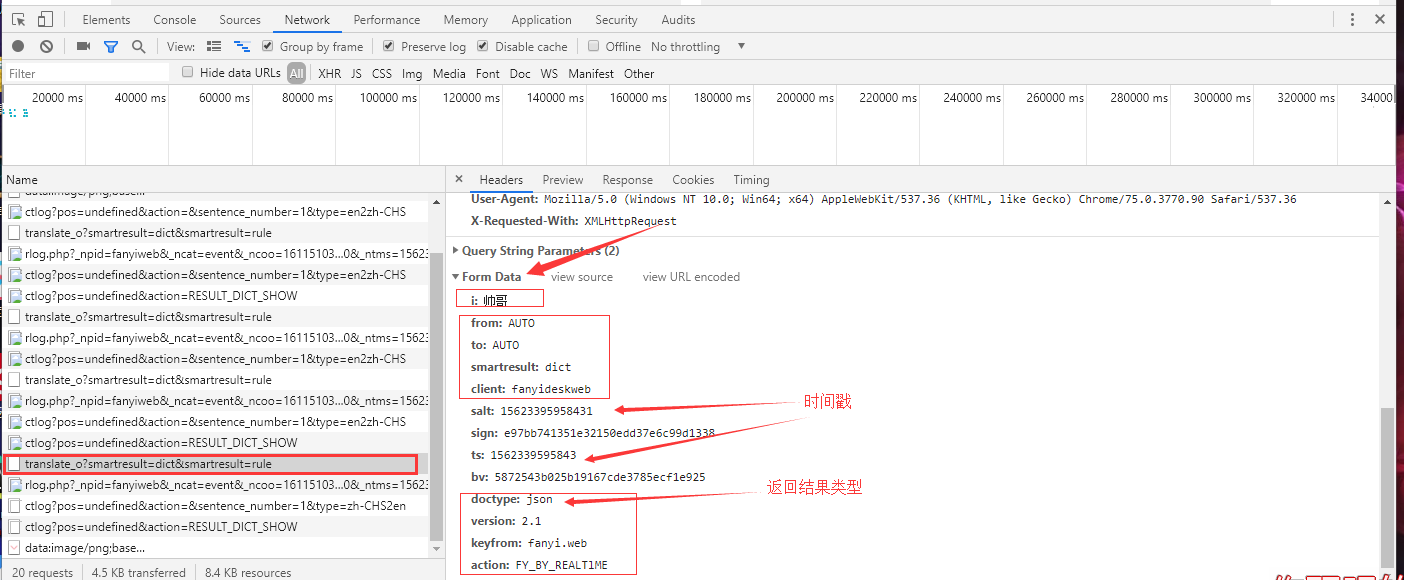Uncheck Preserve log checkbox
The image size is (1404, 580).
pyautogui.click(x=389, y=46)
